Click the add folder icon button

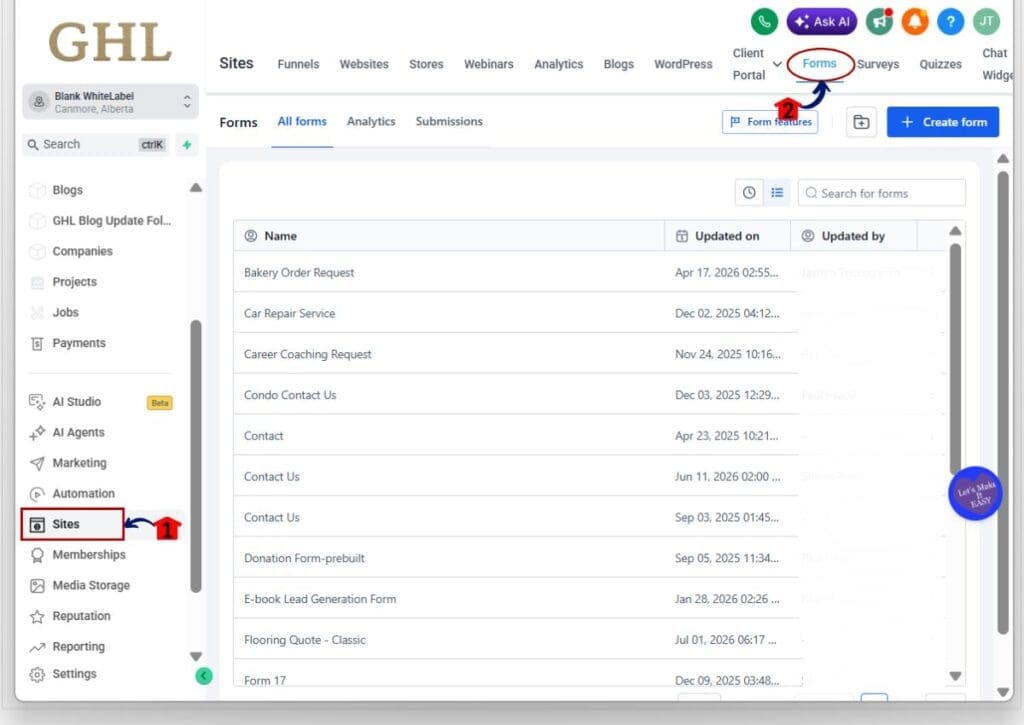[x=861, y=122]
